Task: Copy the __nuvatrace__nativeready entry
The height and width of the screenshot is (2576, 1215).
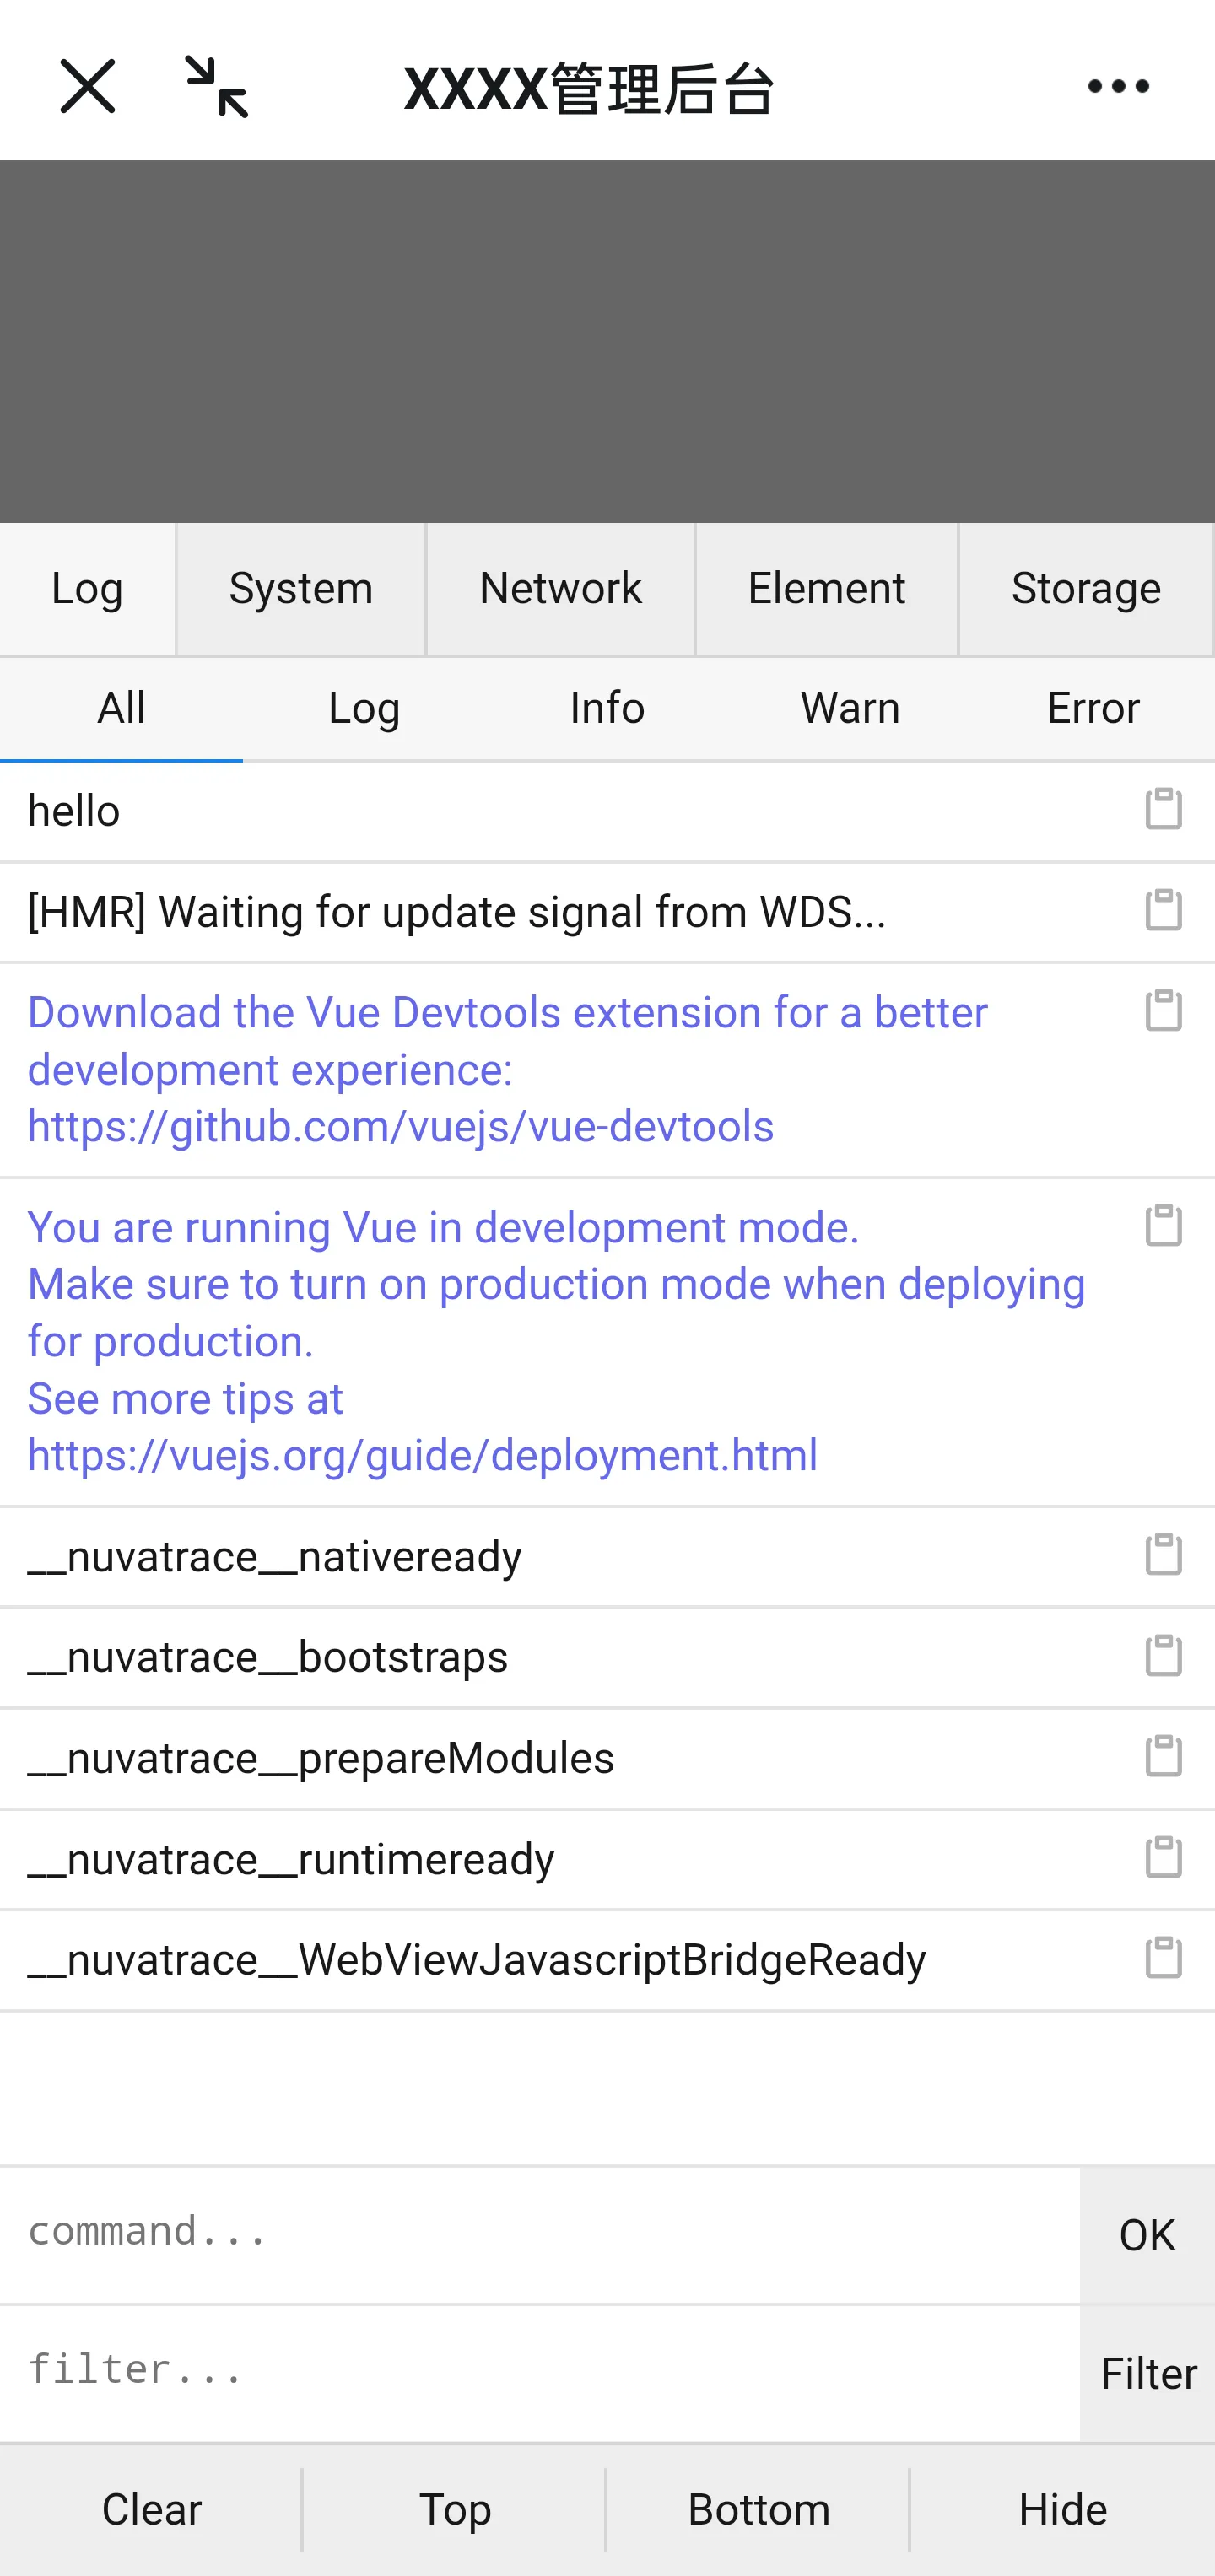Action: pyautogui.click(x=1163, y=1555)
